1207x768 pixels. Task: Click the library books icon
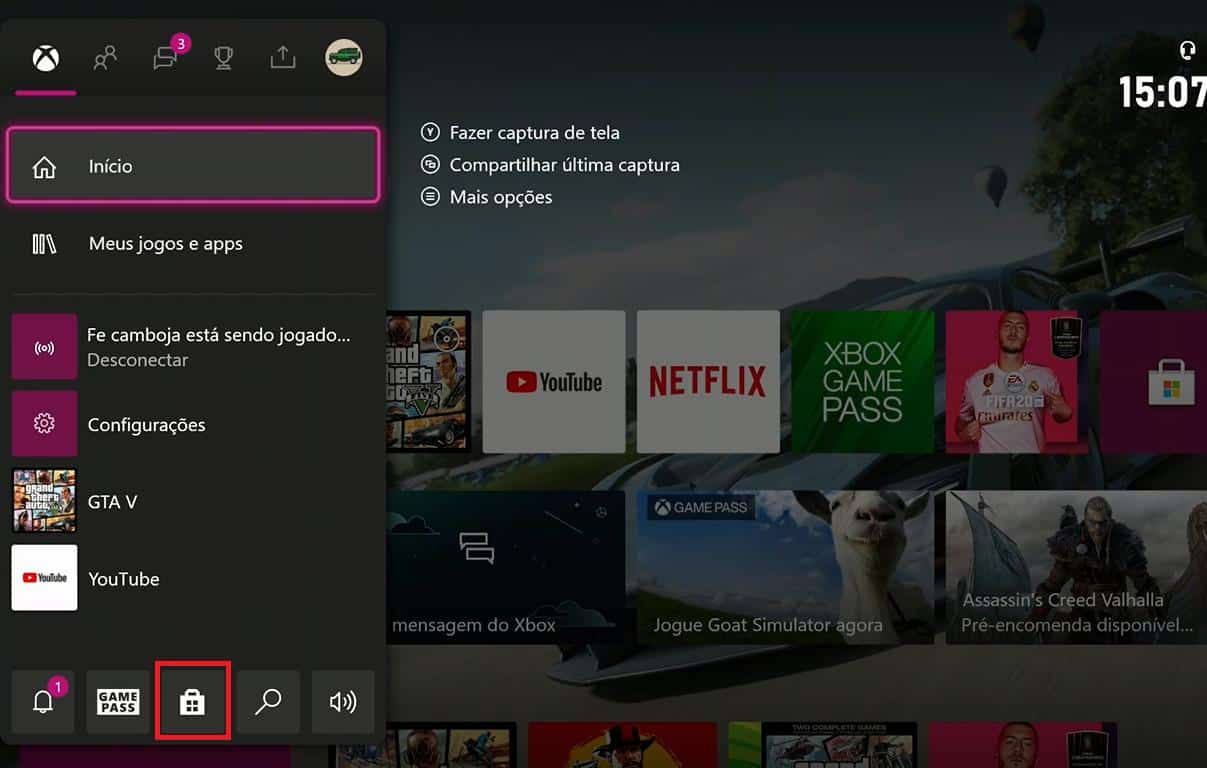[44, 244]
